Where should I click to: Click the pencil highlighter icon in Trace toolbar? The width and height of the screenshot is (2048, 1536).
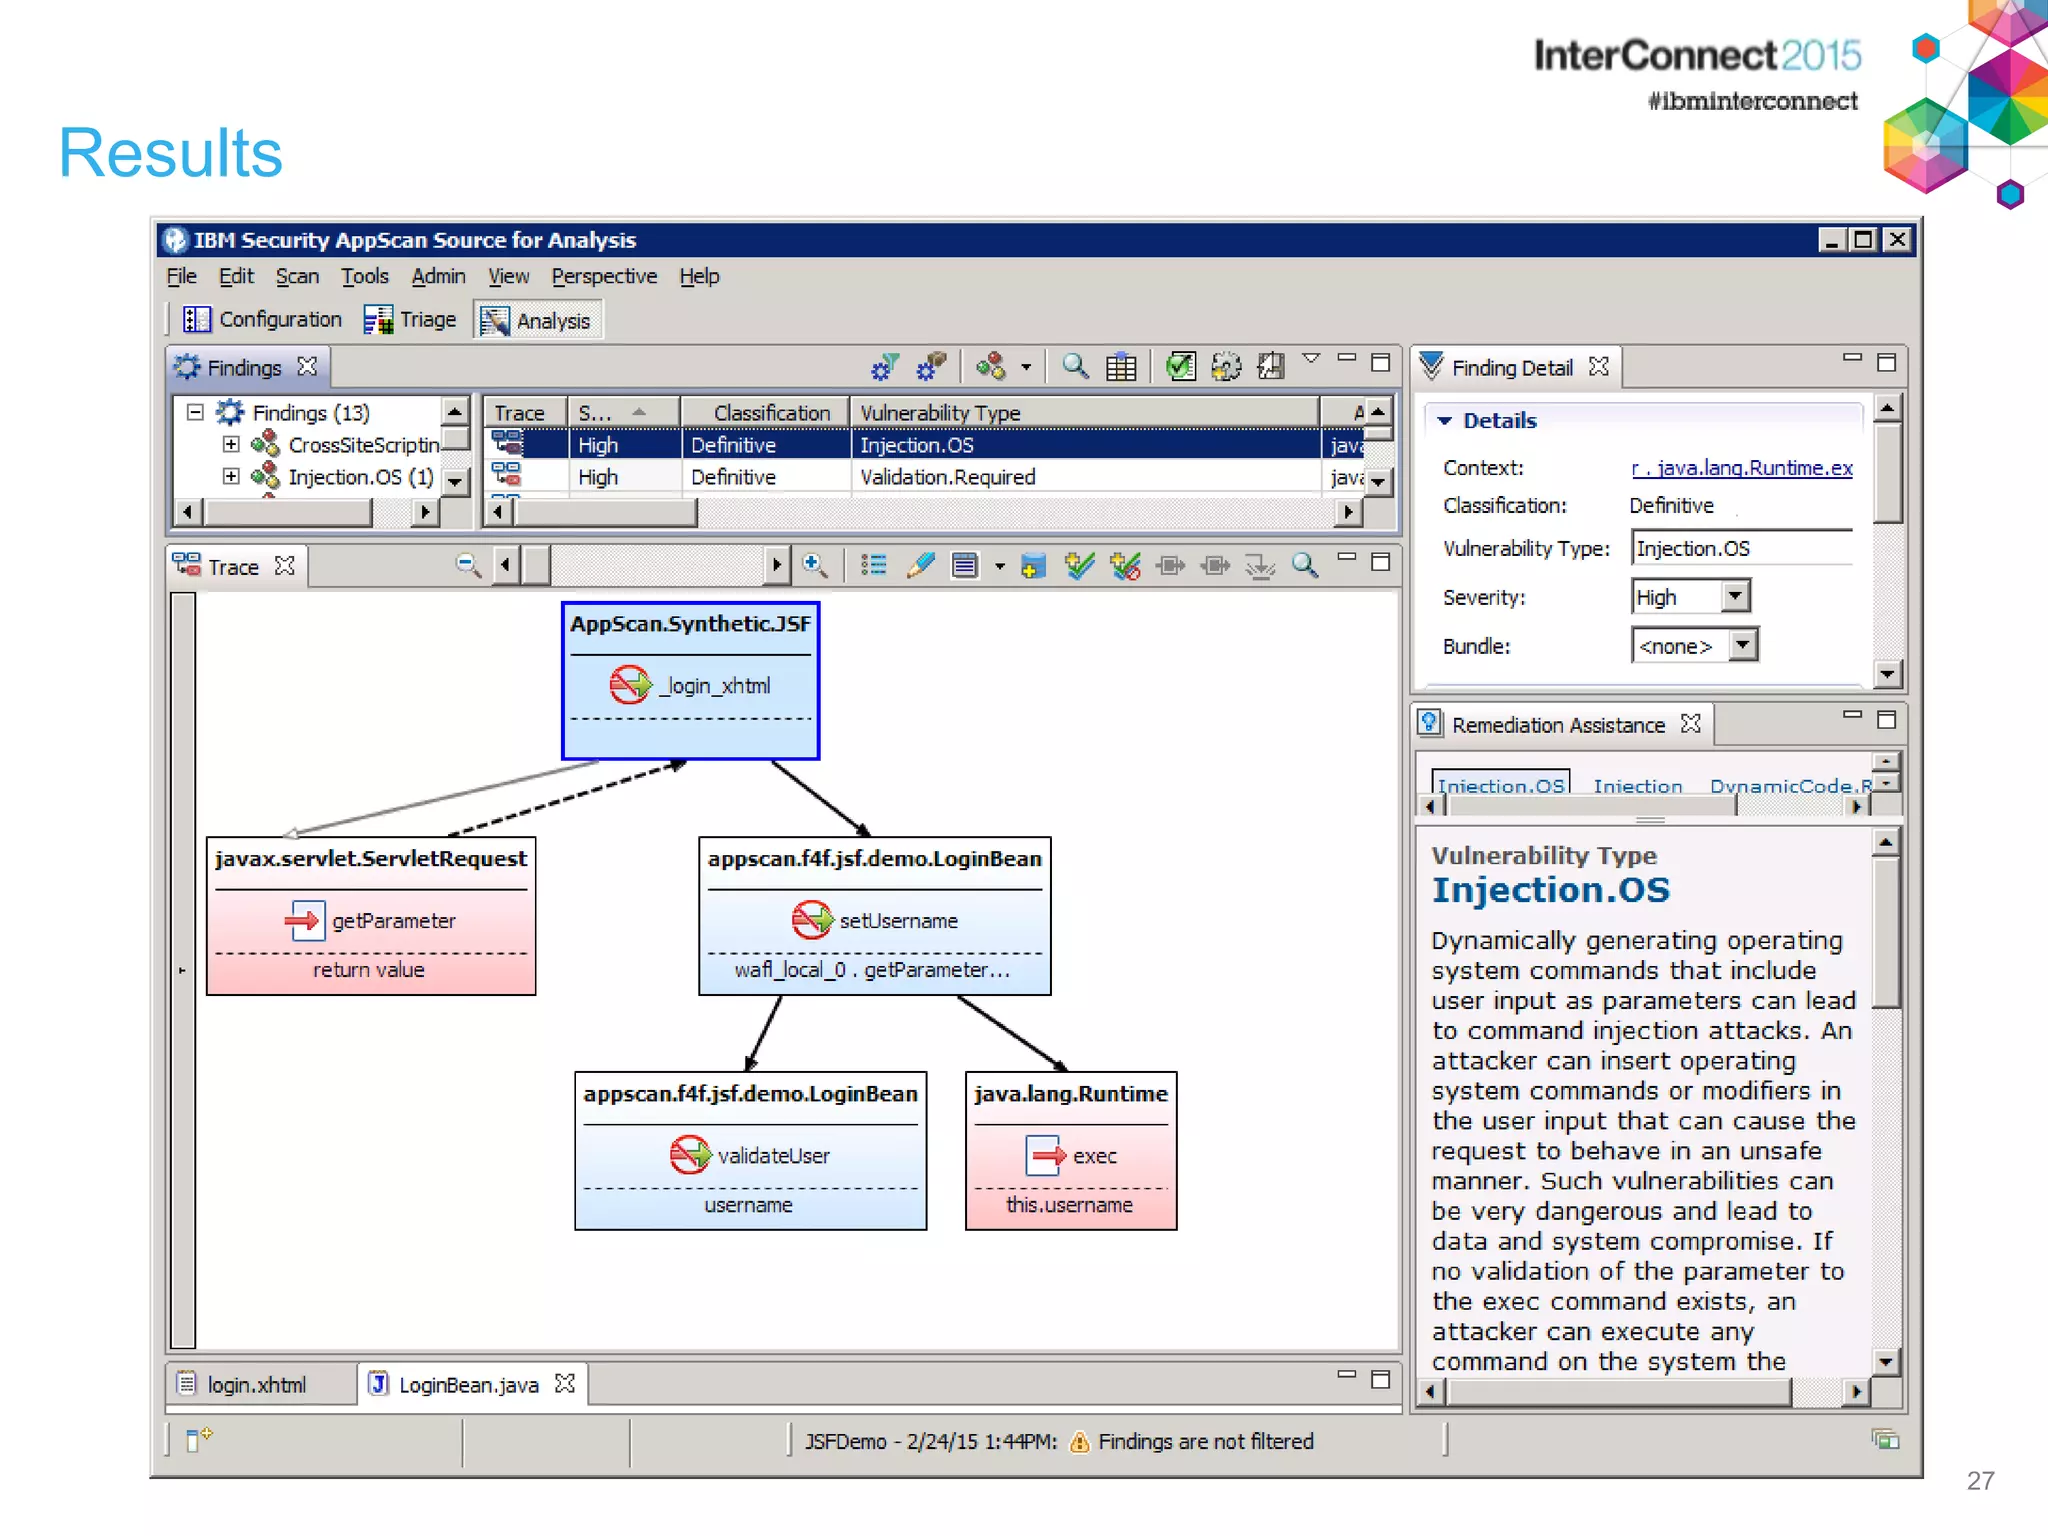click(x=920, y=566)
